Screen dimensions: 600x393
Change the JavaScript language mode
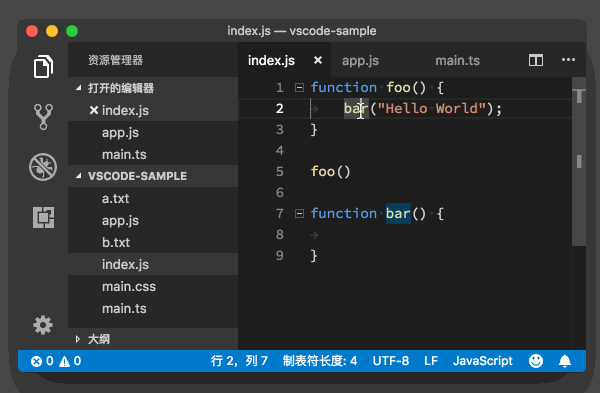[x=483, y=361]
